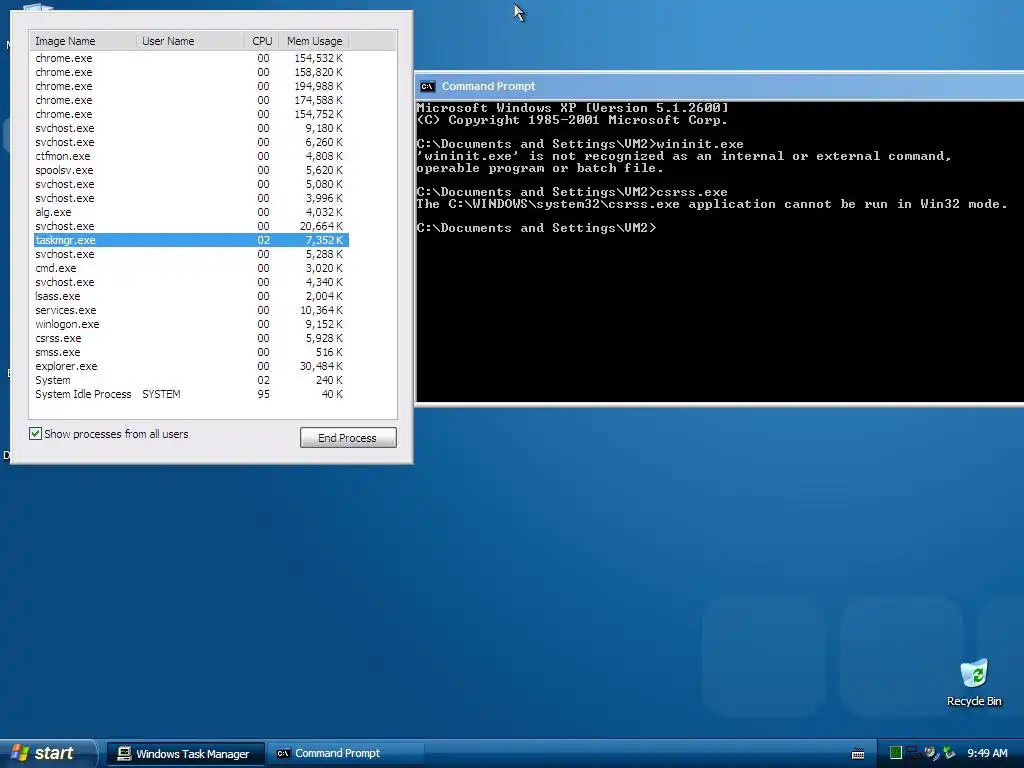1024x768 pixels.
Task: Select the svchost.exe process using 5,080 K
Action: coord(191,184)
